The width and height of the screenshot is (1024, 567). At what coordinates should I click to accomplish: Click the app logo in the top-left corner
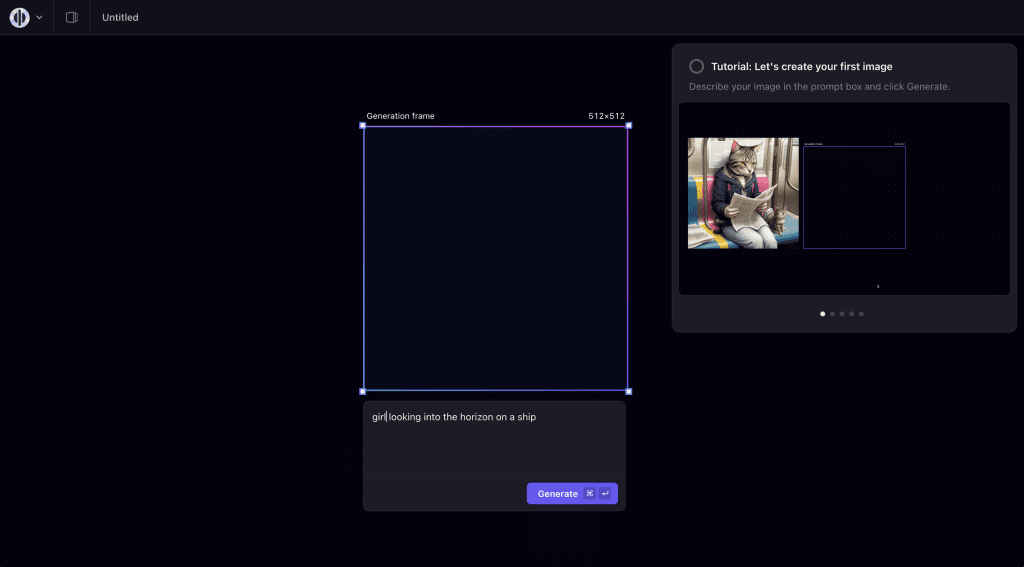point(19,18)
